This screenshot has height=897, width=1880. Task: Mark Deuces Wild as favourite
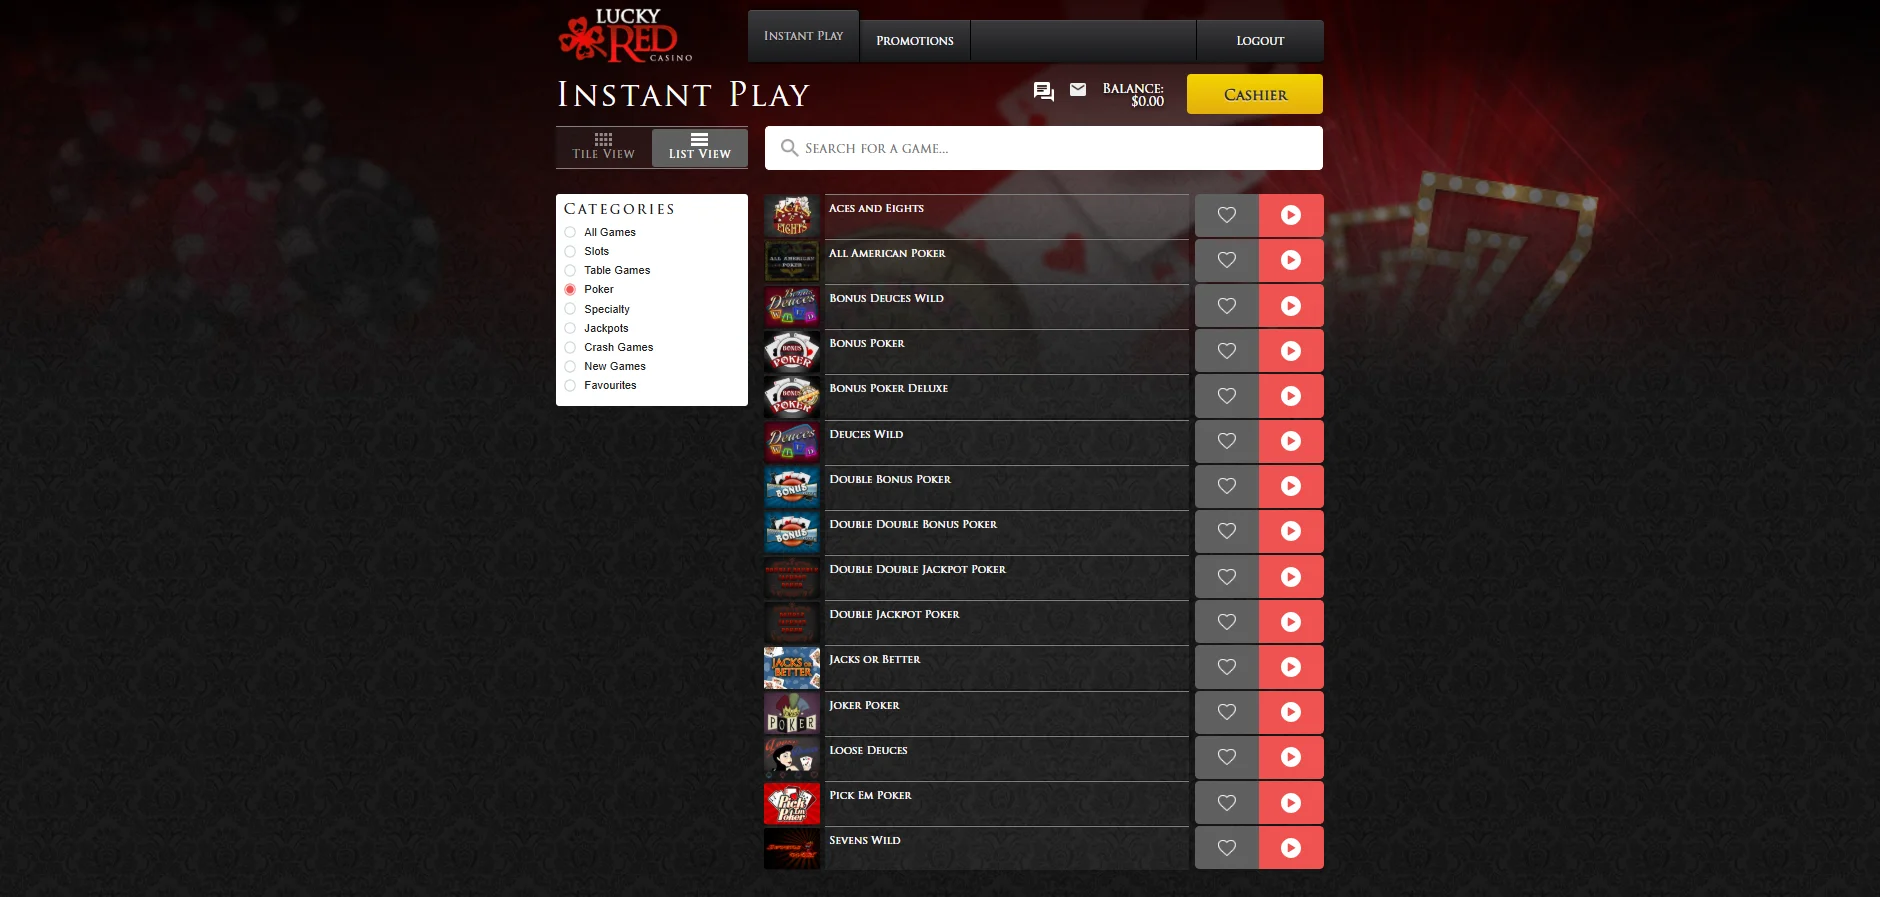(x=1227, y=441)
